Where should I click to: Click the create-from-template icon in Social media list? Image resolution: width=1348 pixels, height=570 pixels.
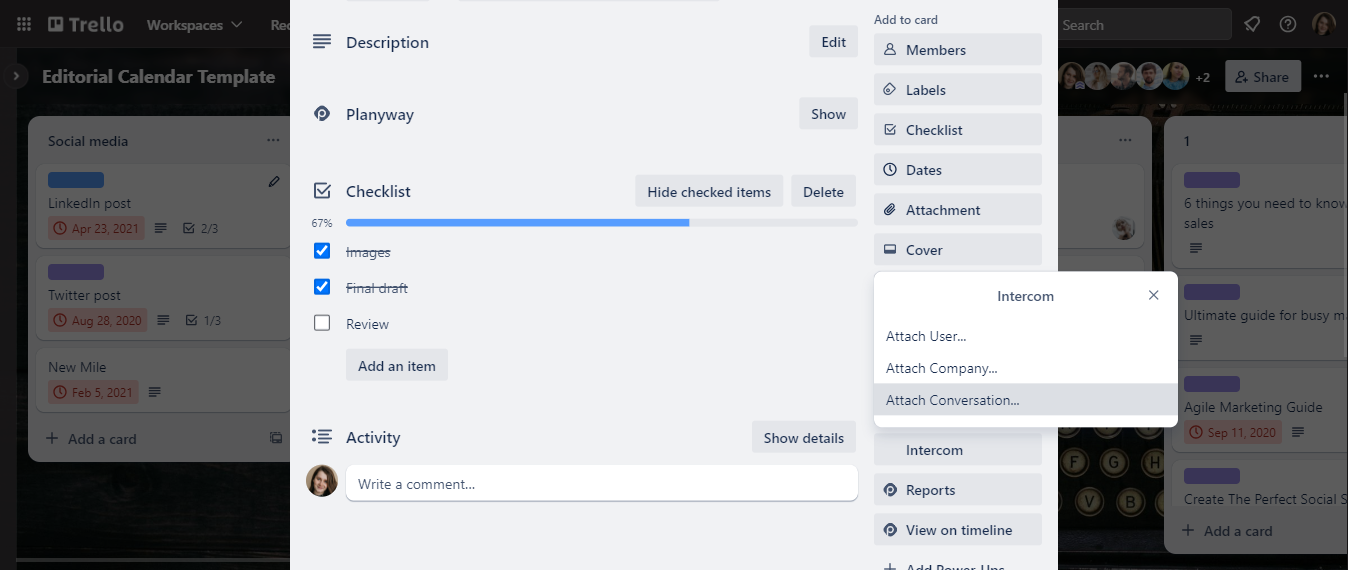(x=276, y=438)
